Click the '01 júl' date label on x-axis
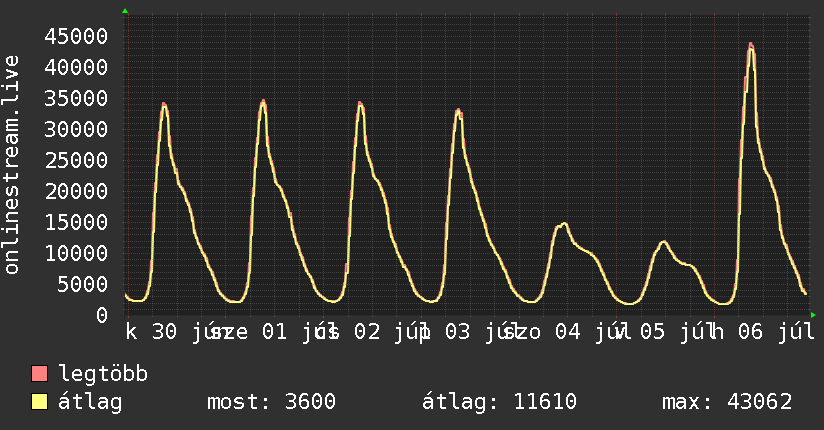The image size is (824, 430). coord(293,332)
